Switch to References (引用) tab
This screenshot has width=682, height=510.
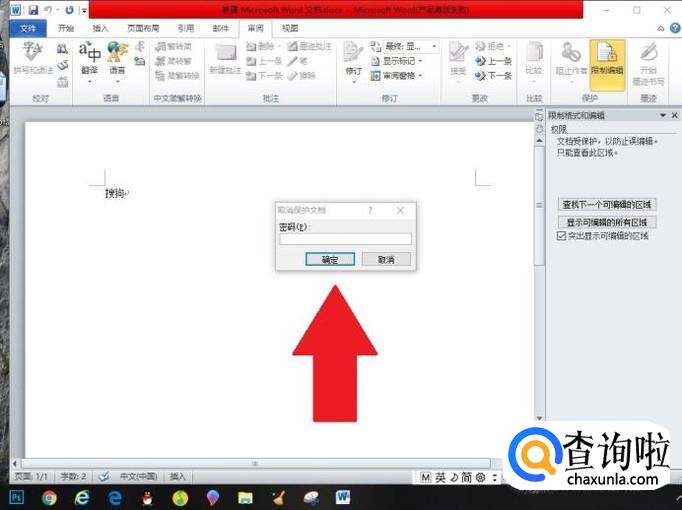pos(186,29)
